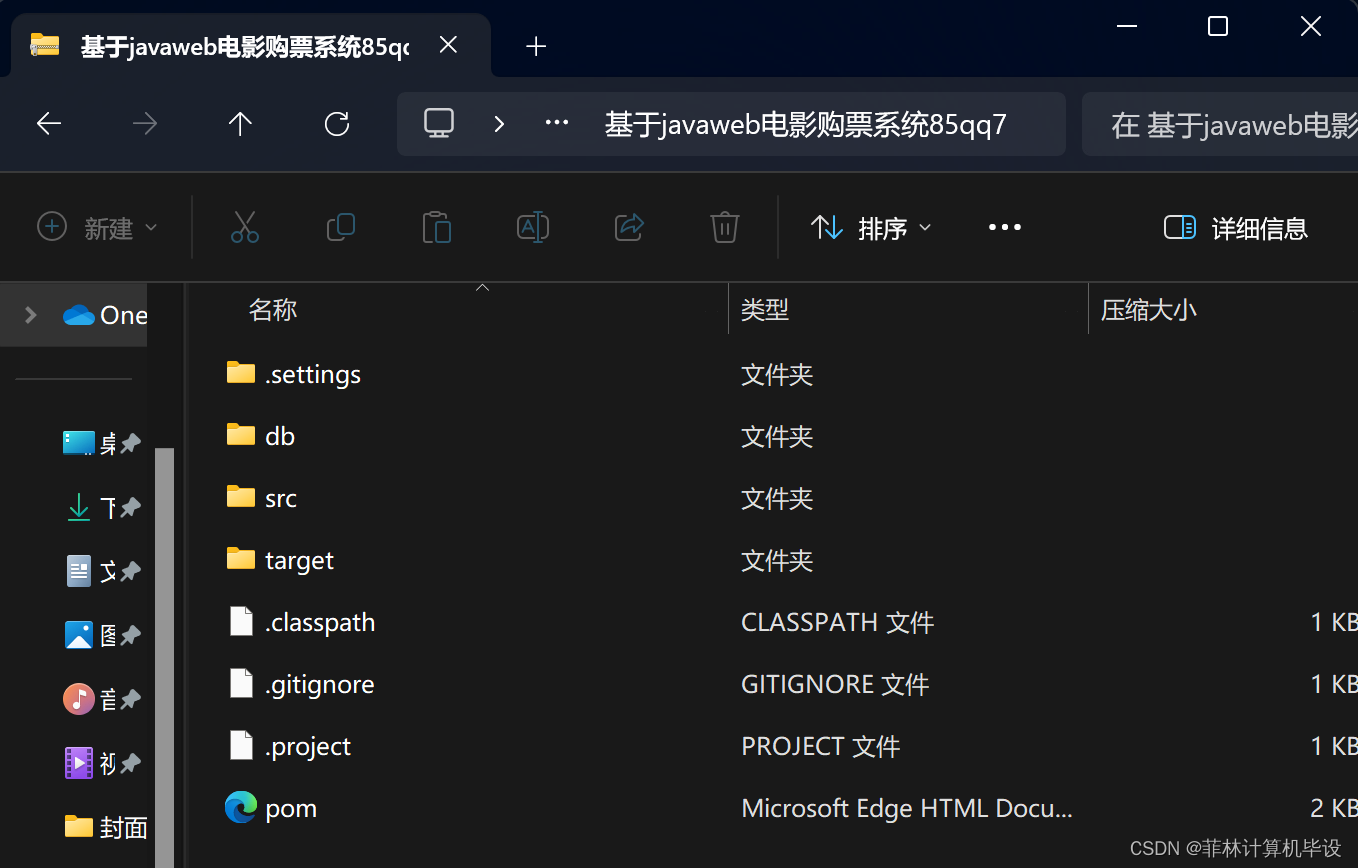Go back with the left arrow
This screenshot has width=1358, height=868.
[x=49, y=124]
